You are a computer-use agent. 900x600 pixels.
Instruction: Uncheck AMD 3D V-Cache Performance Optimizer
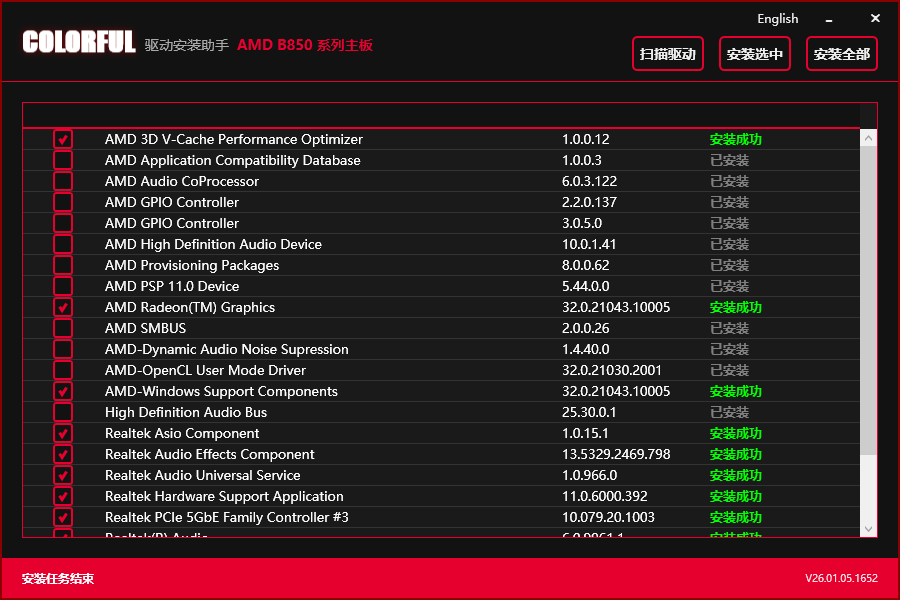pos(63,140)
